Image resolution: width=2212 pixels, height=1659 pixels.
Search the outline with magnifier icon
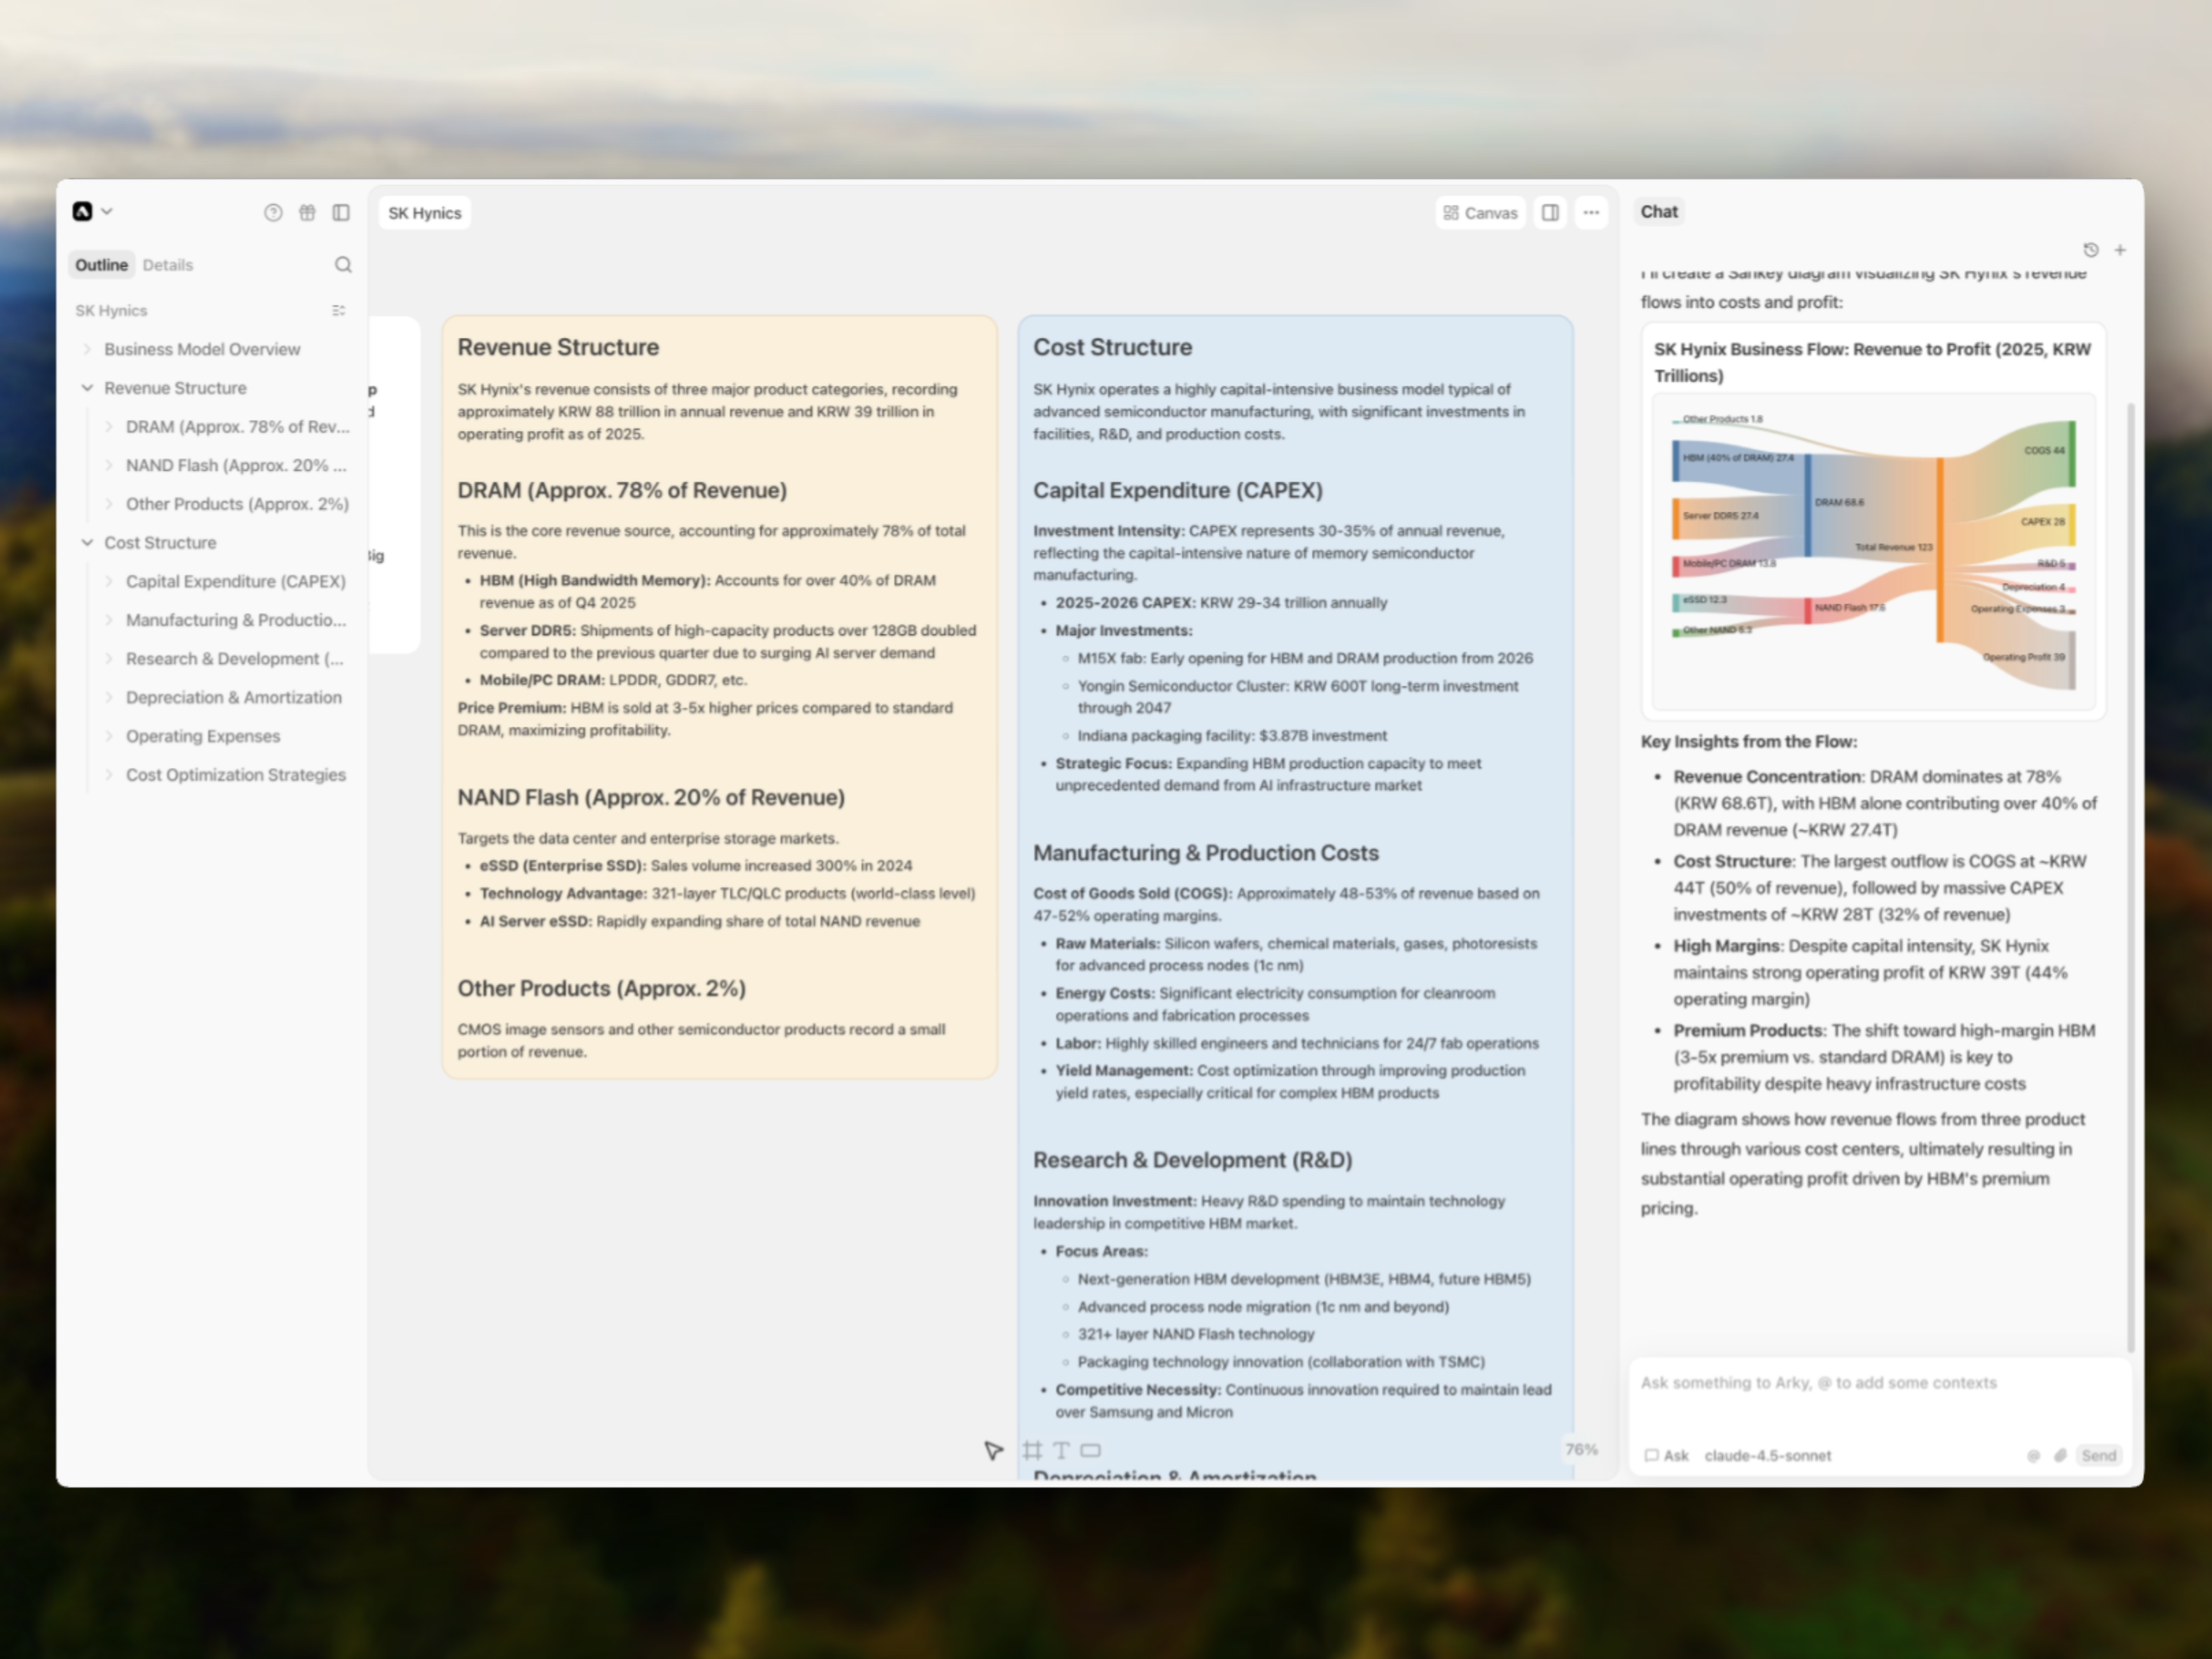pos(343,265)
